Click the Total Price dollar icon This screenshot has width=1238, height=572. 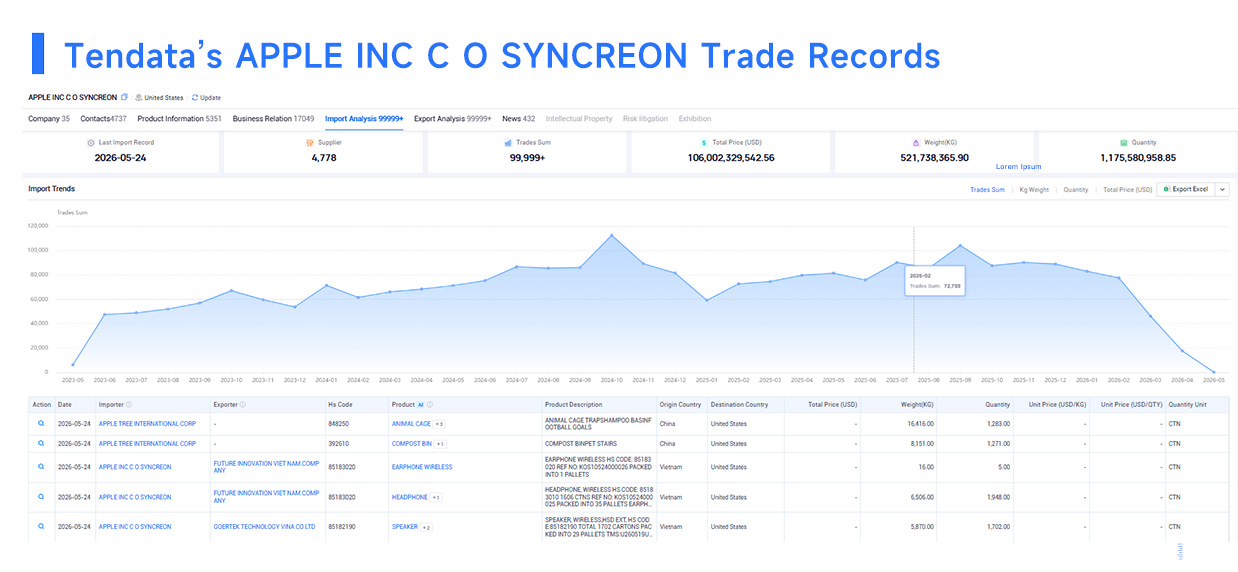pyautogui.click(x=704, y=143)
